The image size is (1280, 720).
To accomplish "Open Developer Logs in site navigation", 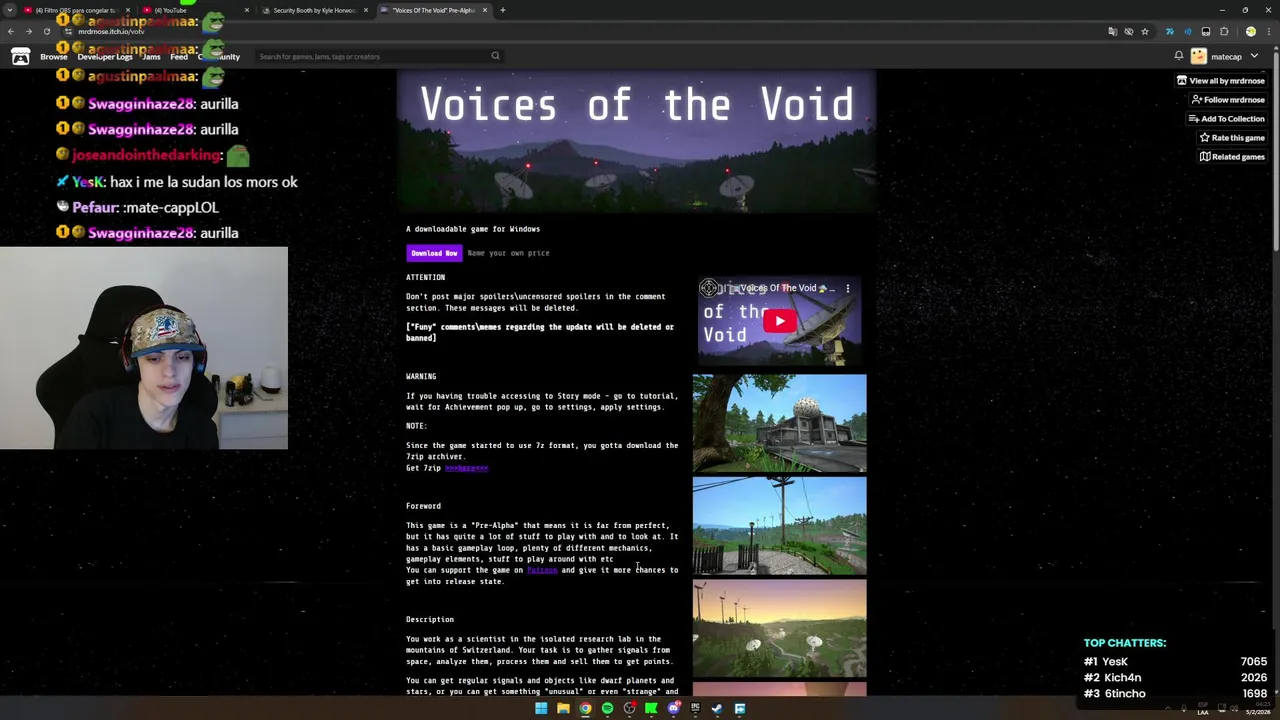I will [105, 57].
